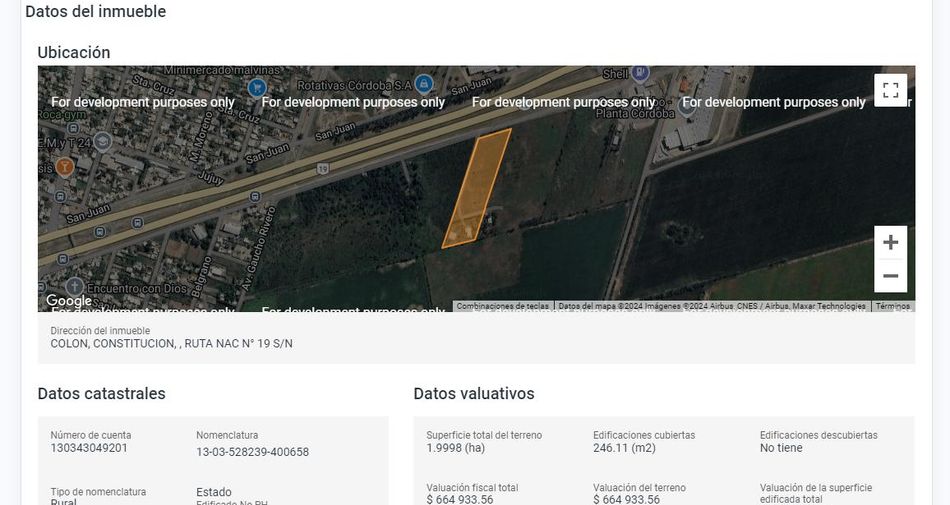Open Combinaciones de teclas shortcuts

(502, 306)
